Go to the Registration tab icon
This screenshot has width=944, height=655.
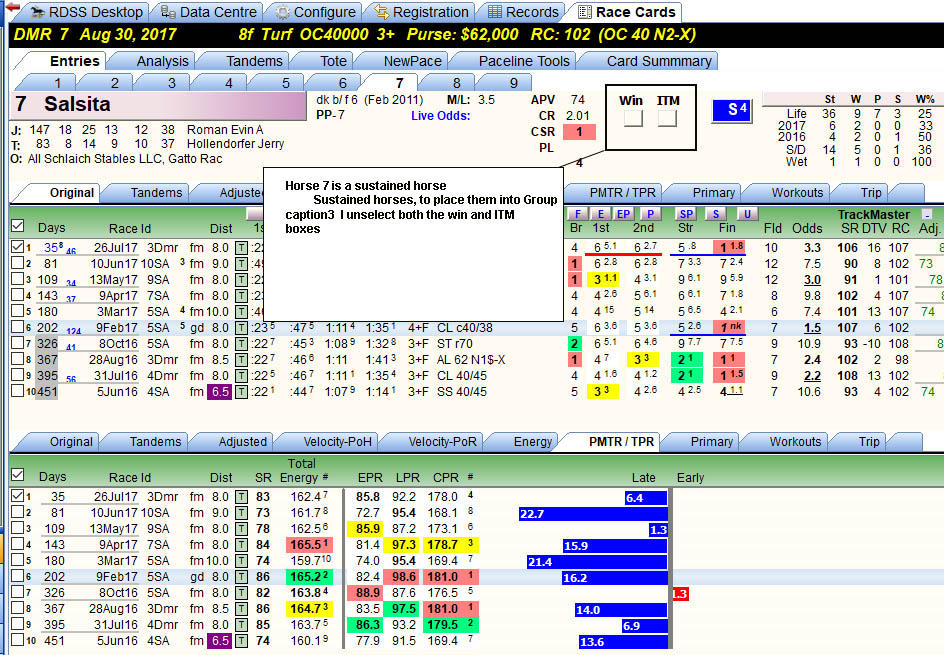click(x=380, y=12)
